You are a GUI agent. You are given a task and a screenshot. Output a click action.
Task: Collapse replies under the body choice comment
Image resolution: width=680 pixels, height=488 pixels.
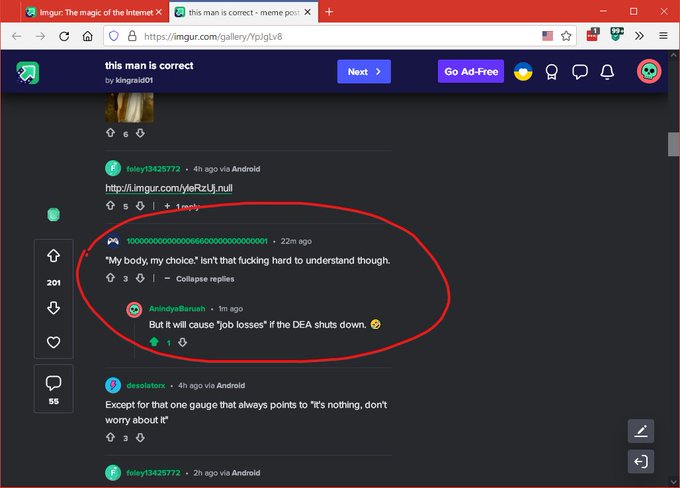coord(199,279)
